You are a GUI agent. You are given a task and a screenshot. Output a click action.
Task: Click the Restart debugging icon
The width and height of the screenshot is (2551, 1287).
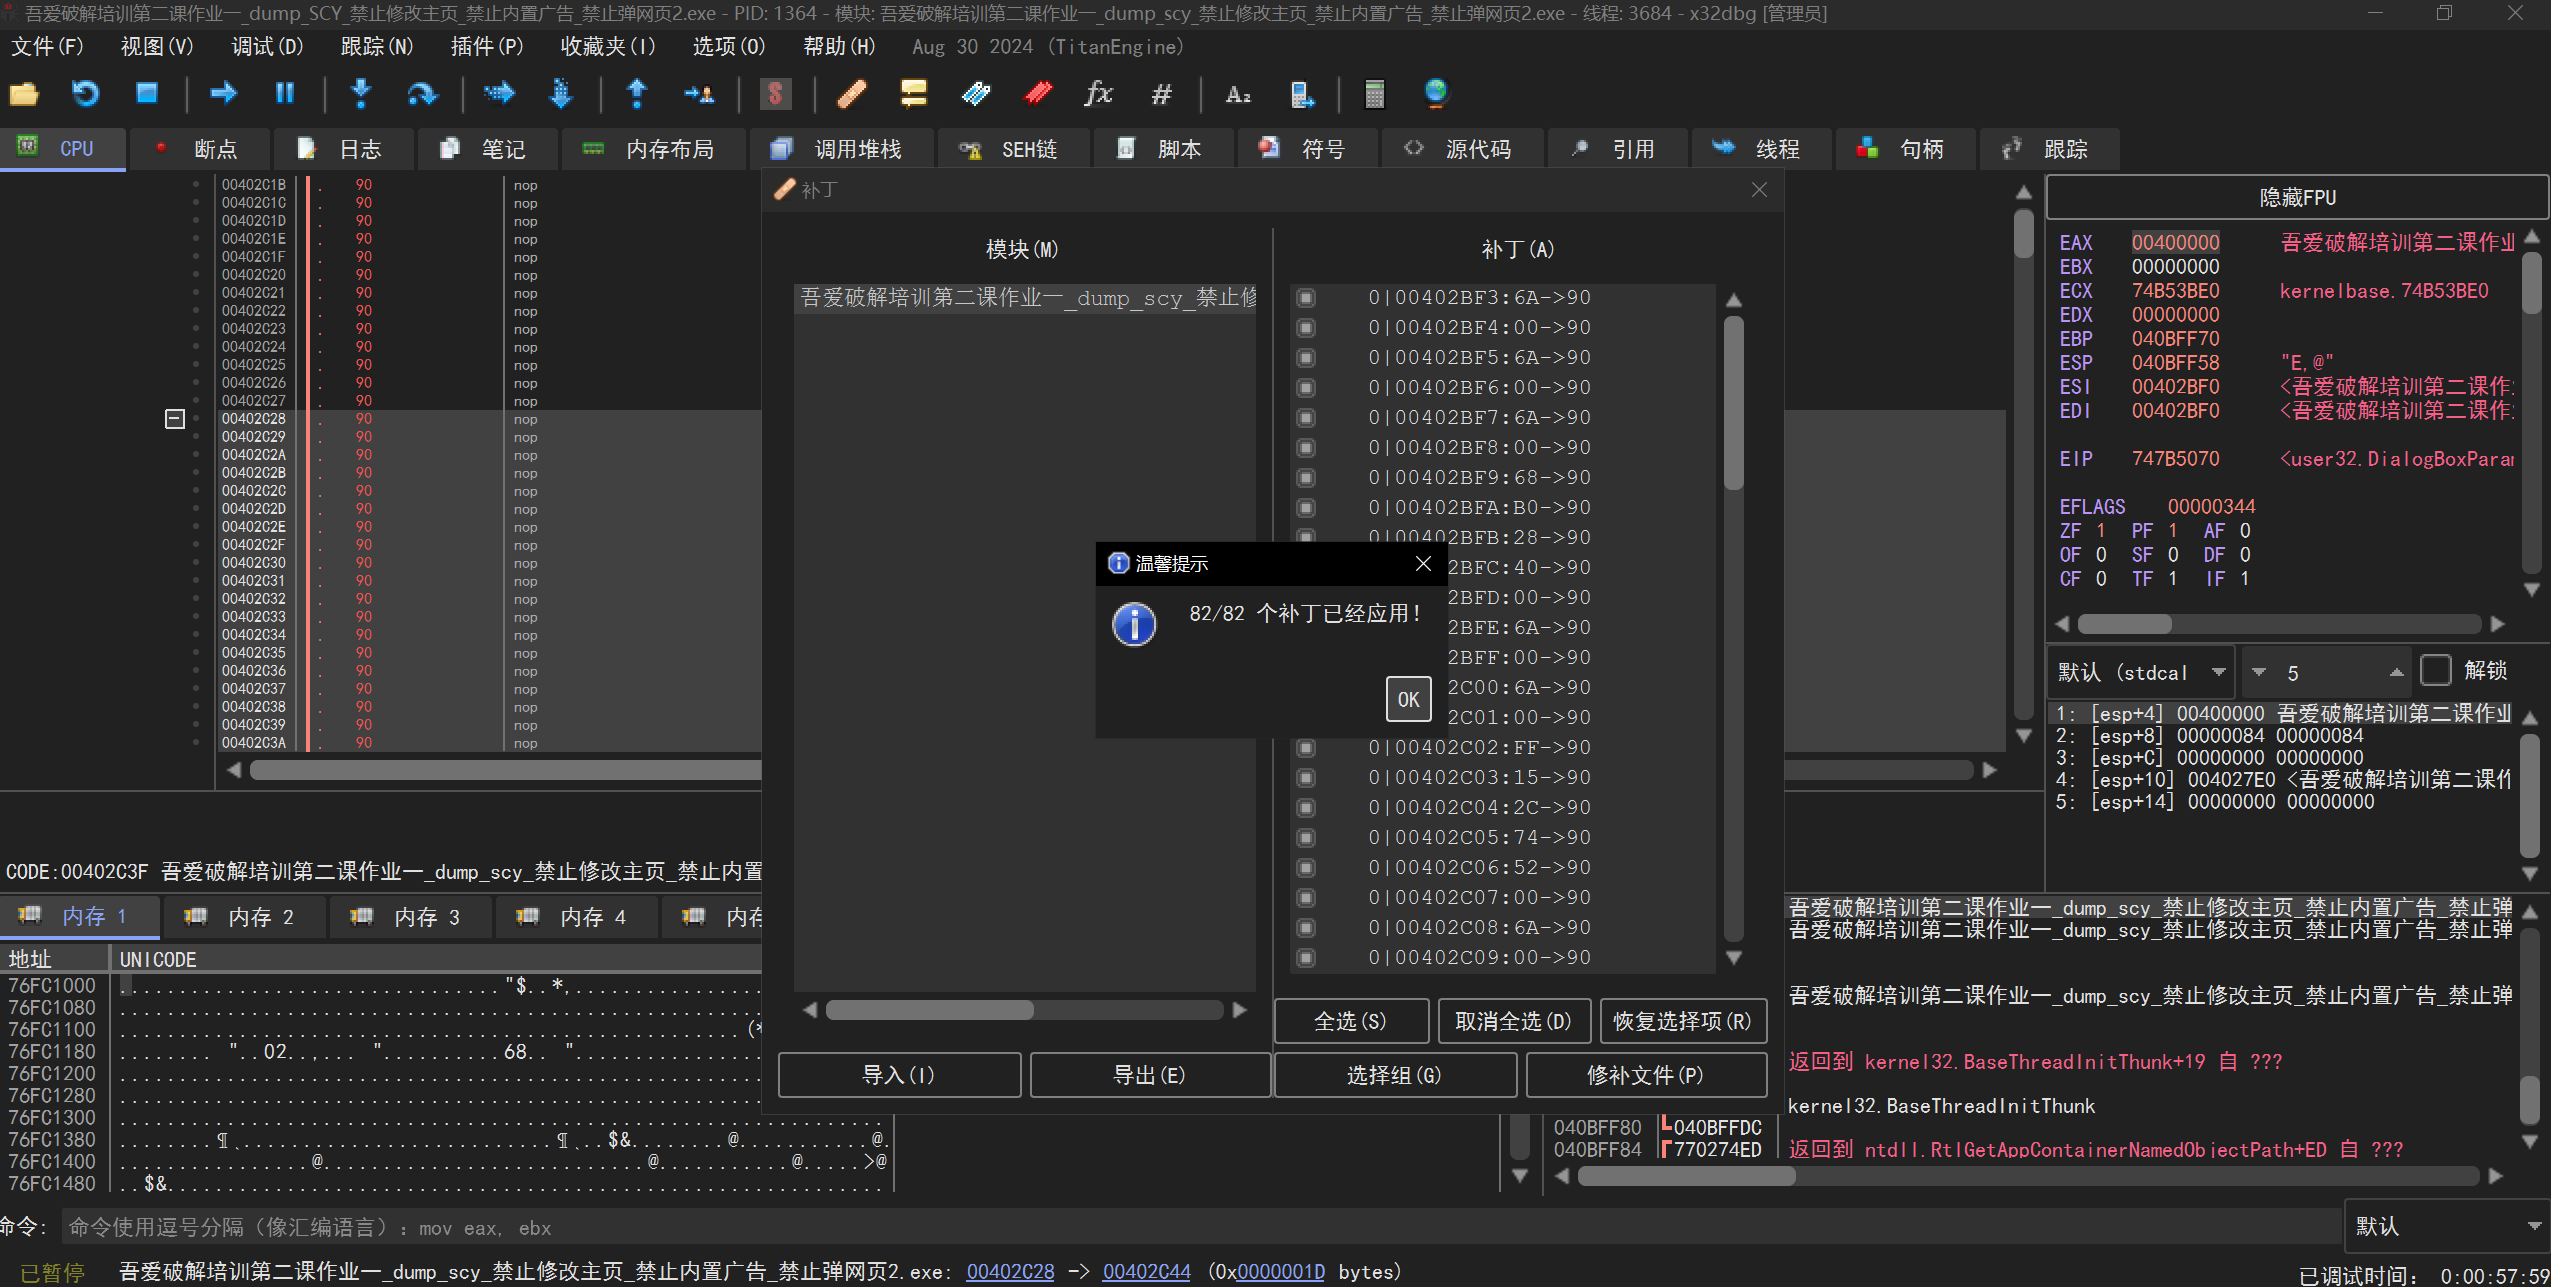pyautogui.click(x=86, y=94)
